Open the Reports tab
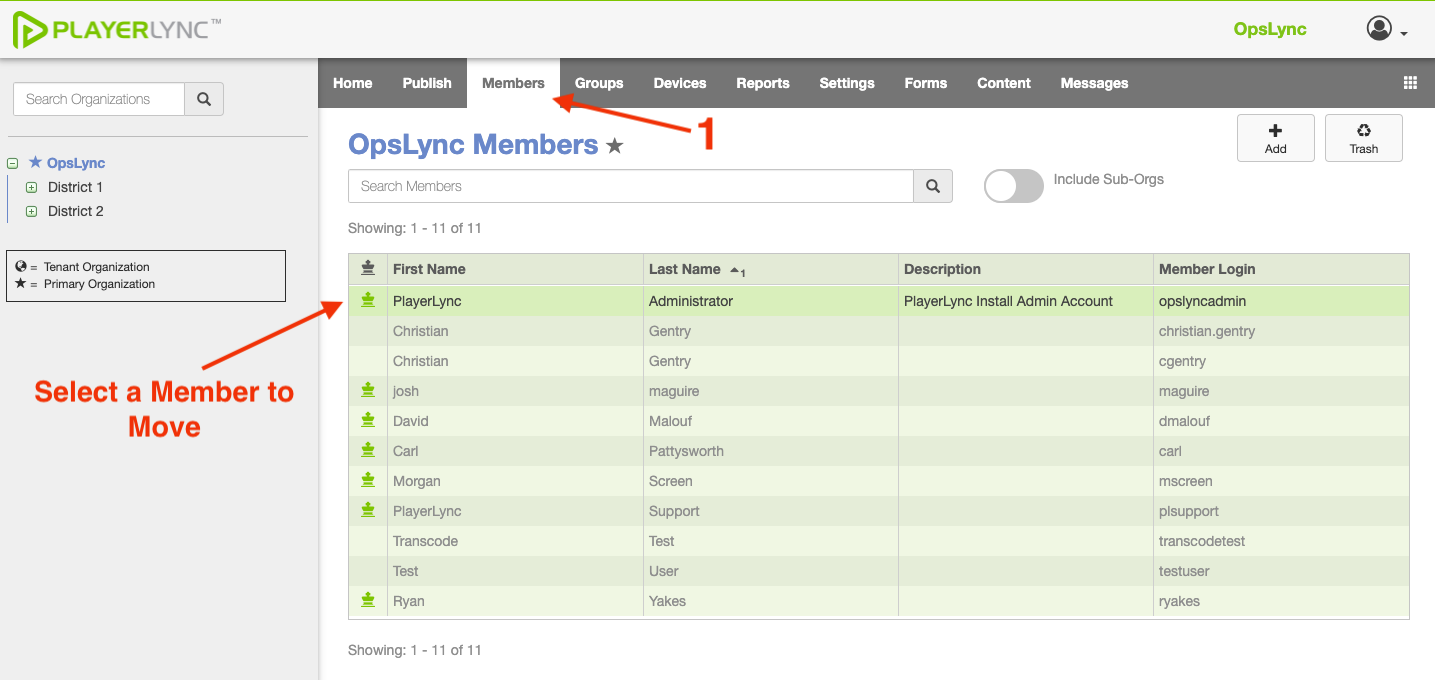Screen dimensions: 1435x680 763,83
